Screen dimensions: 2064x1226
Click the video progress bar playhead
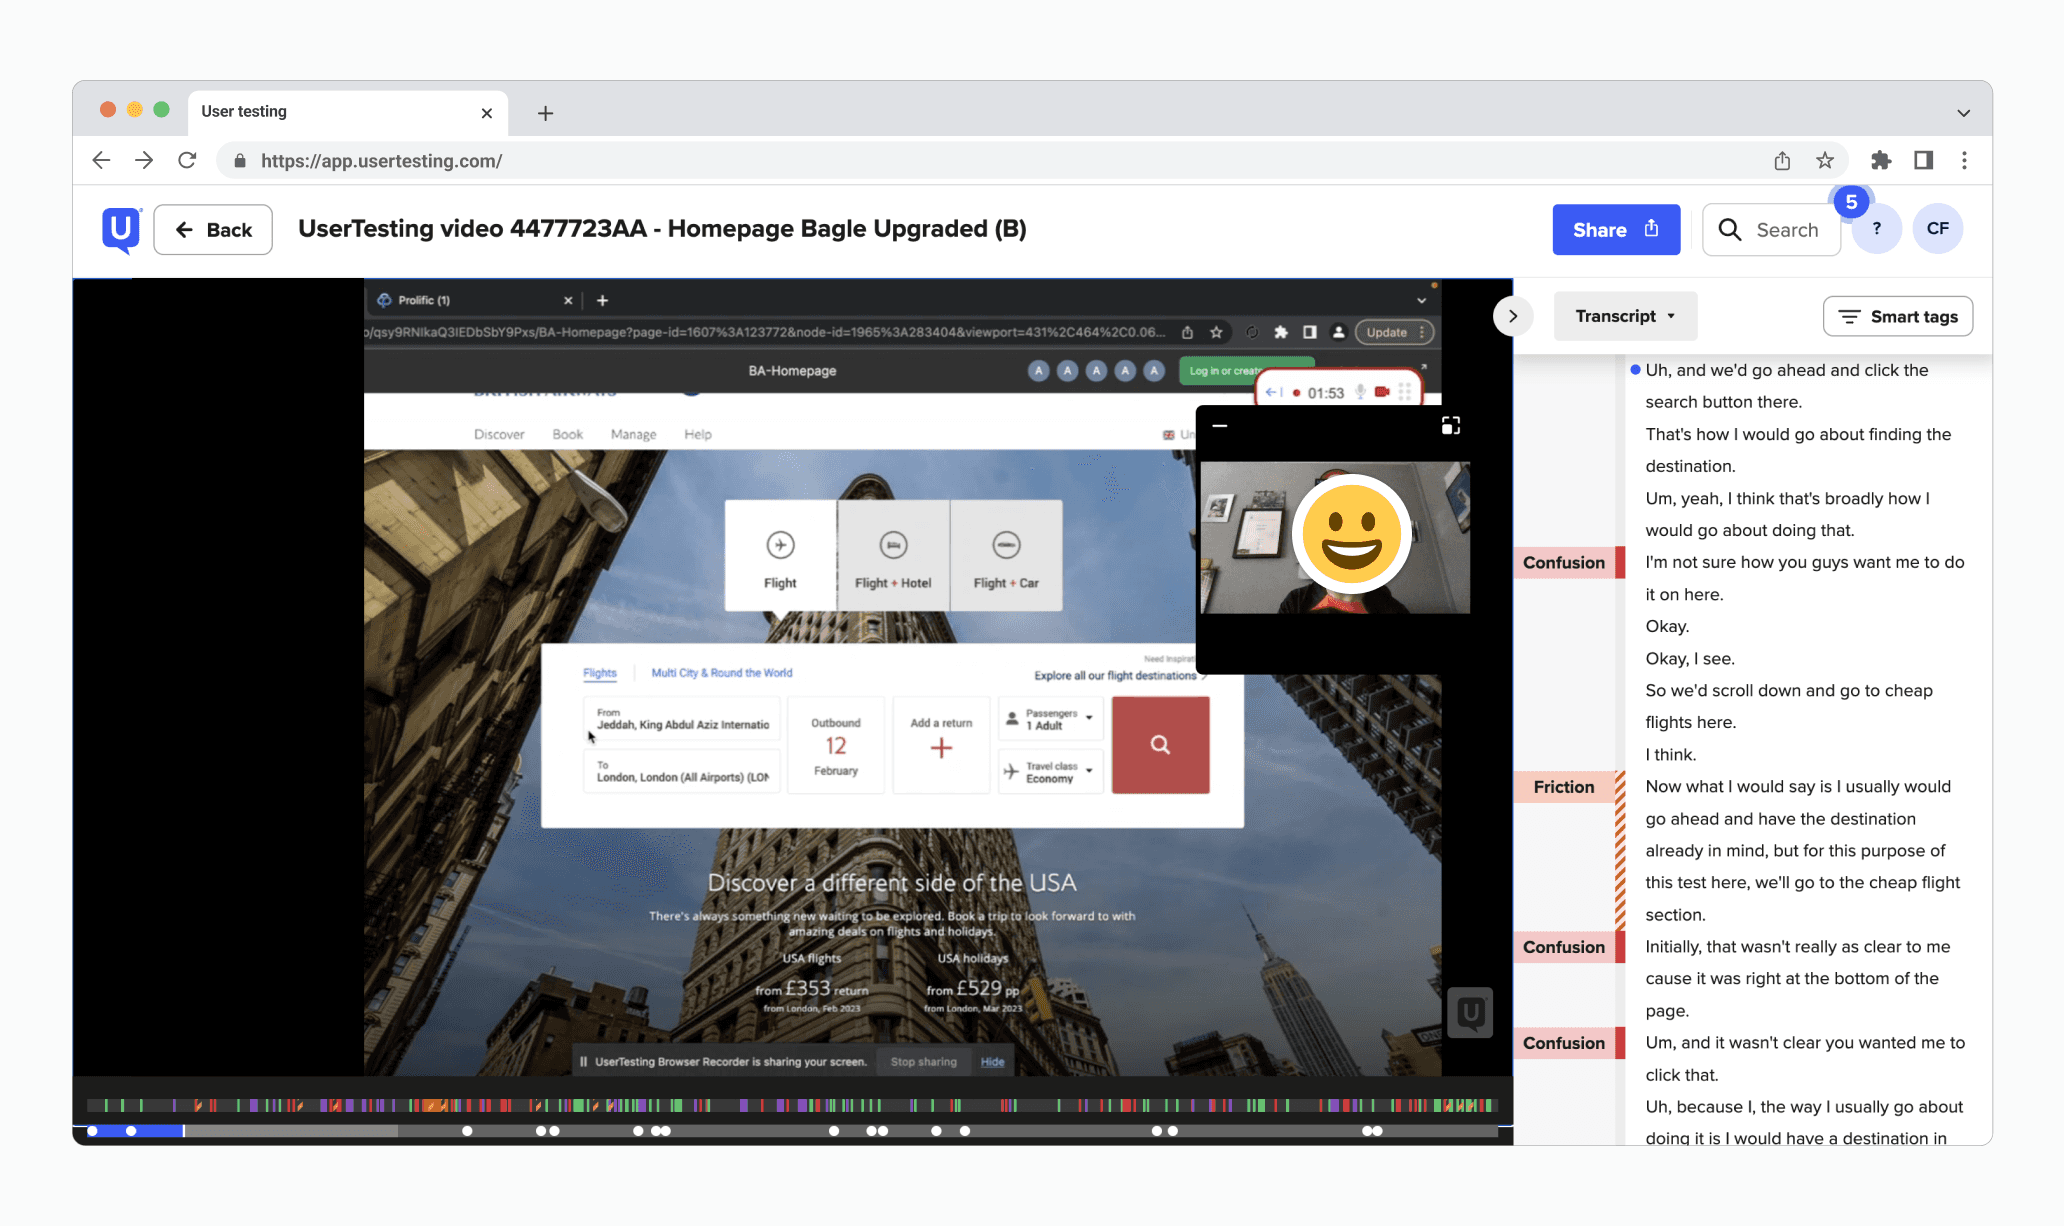click(184, 1131)
